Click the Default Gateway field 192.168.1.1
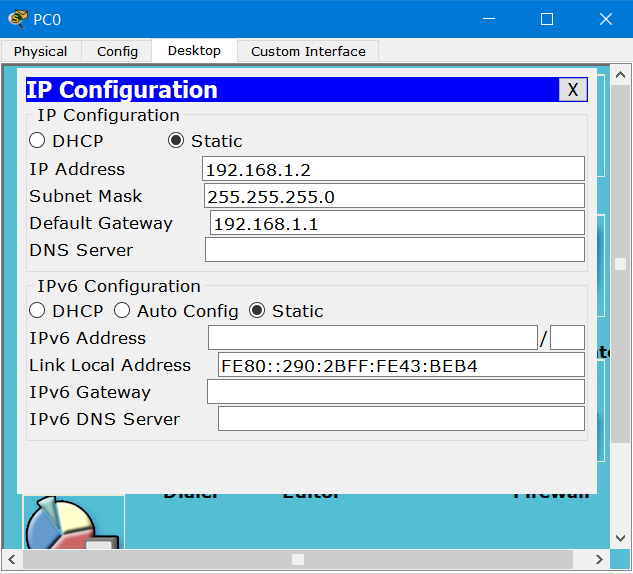 [x=397, y=223]
